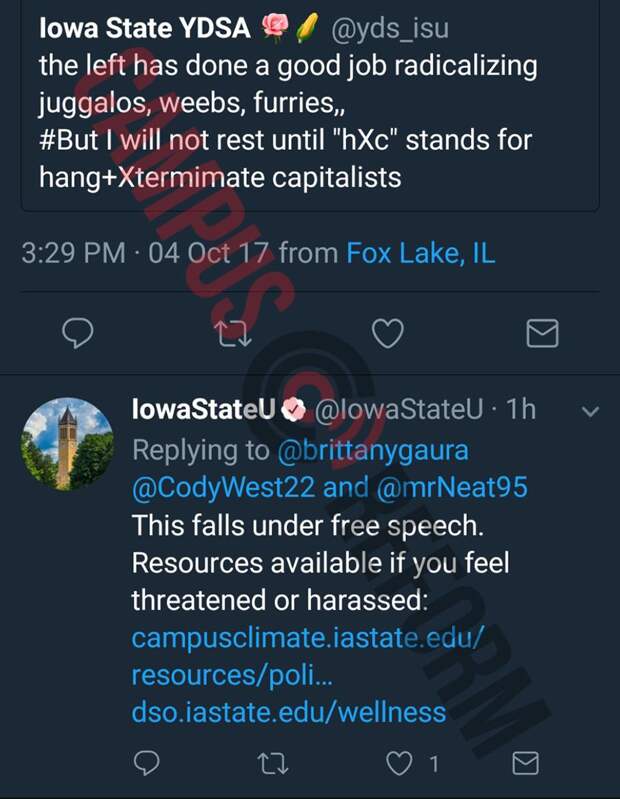Open the @yds_isu handle
Image resolution: width=620 pixels, height=799 pixels.
click(x=390, y=29)
